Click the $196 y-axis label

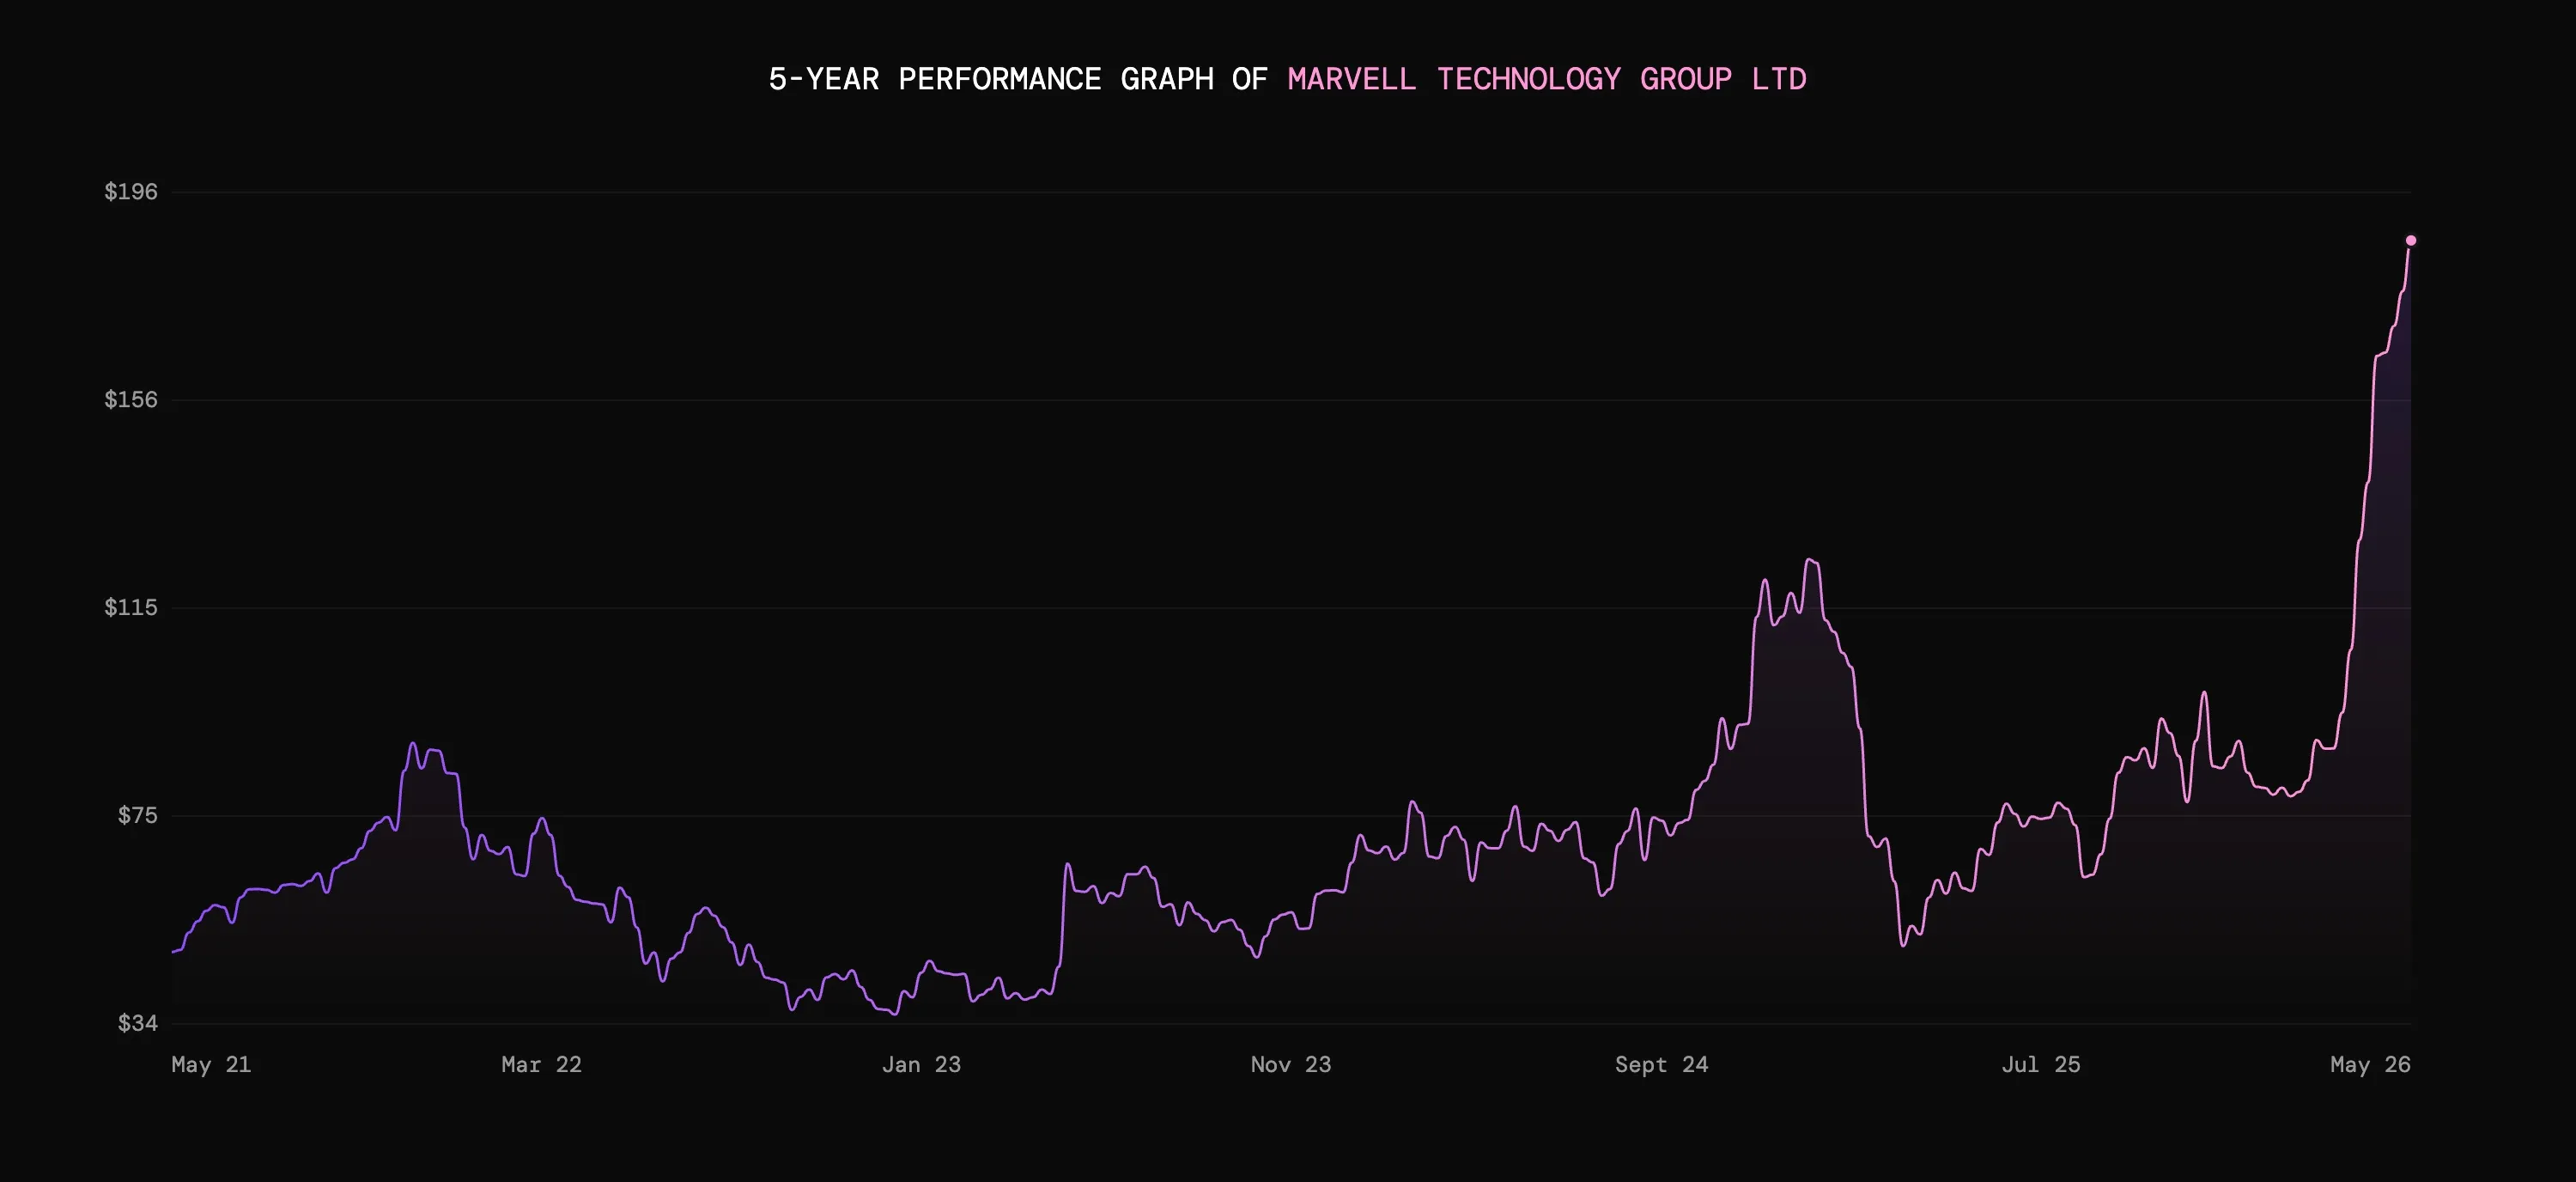coord(131,191)
